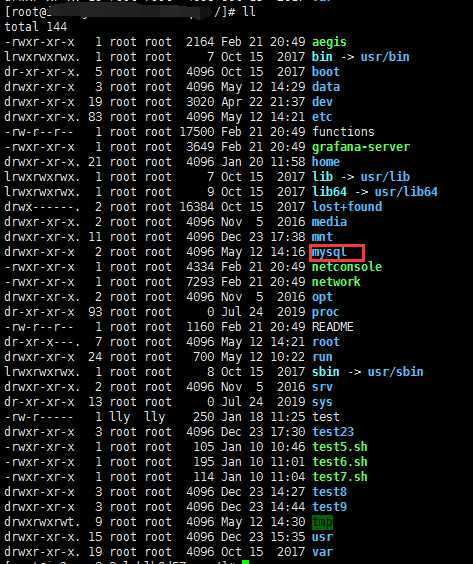Image resolution: width=473 pixels, height=564 pixels.
Task: Select the README file name
Action: (333, 327)
